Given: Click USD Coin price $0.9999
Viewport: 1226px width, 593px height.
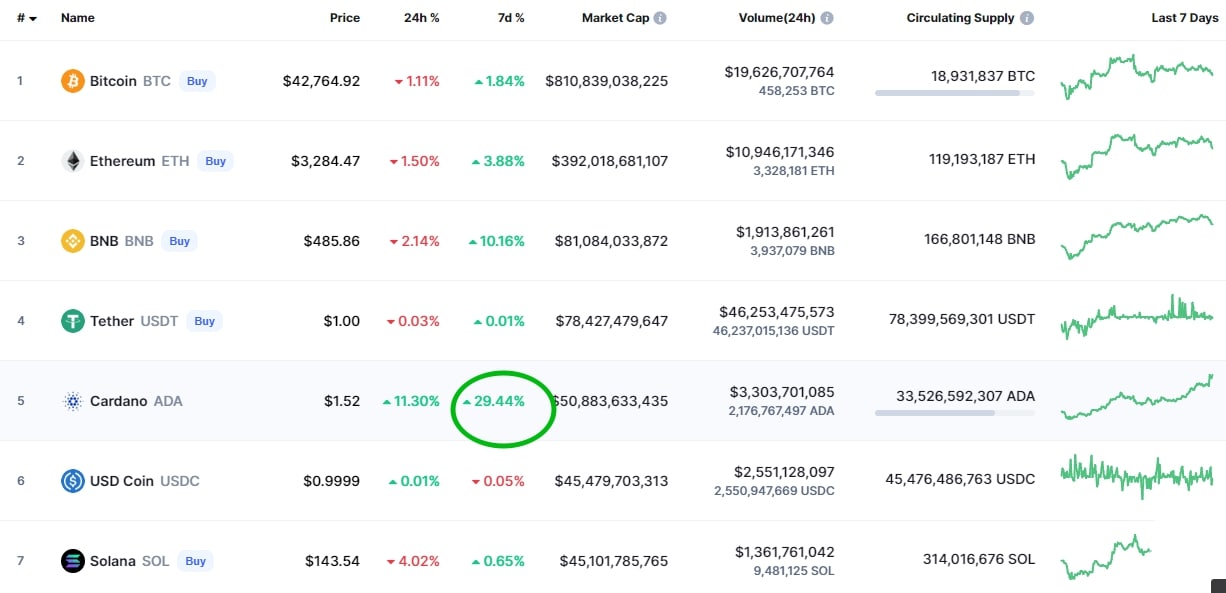Looking at the screenshot, I should click(x=332, y=481).
